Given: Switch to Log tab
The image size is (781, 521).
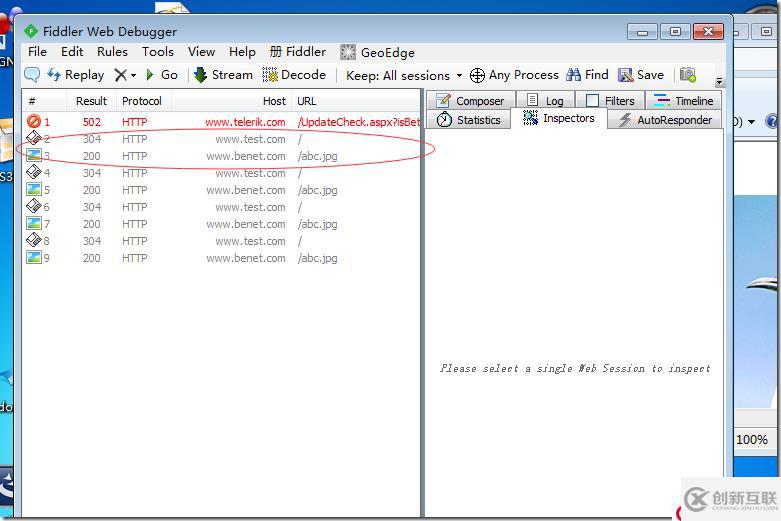Looking at the screenshot, I should point(545,101).
